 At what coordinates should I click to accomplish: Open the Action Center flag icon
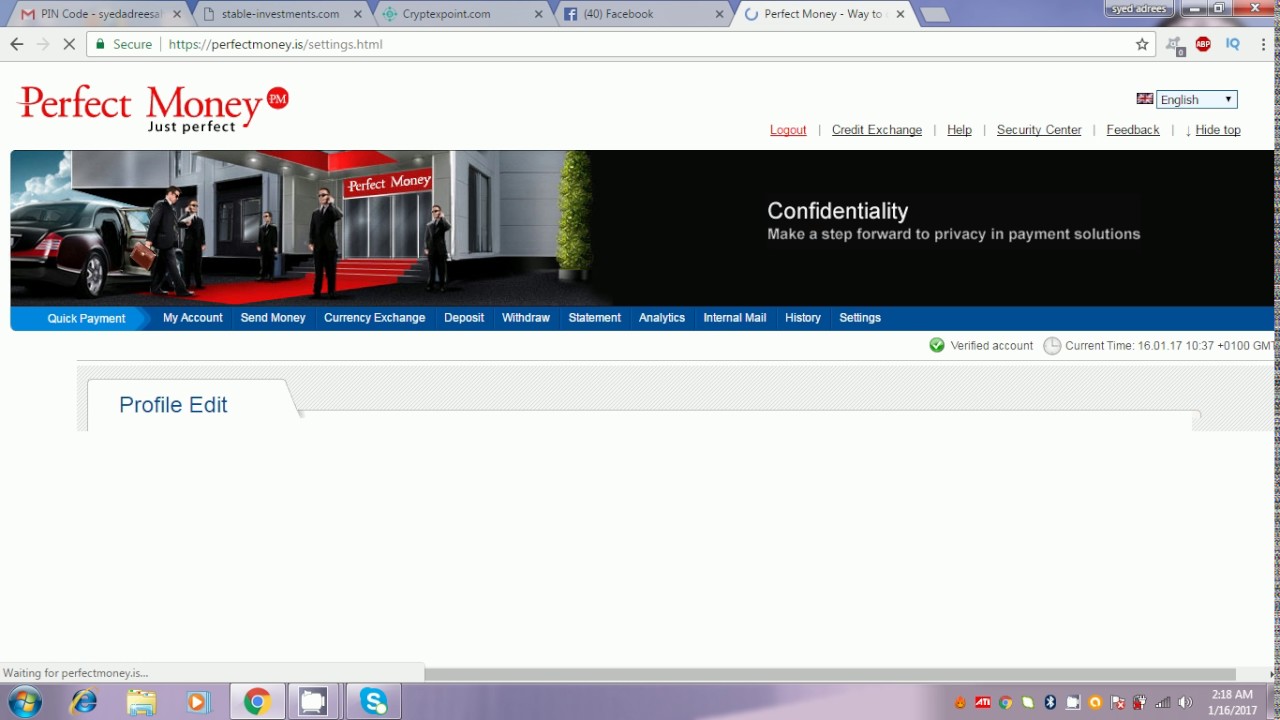1117,703
